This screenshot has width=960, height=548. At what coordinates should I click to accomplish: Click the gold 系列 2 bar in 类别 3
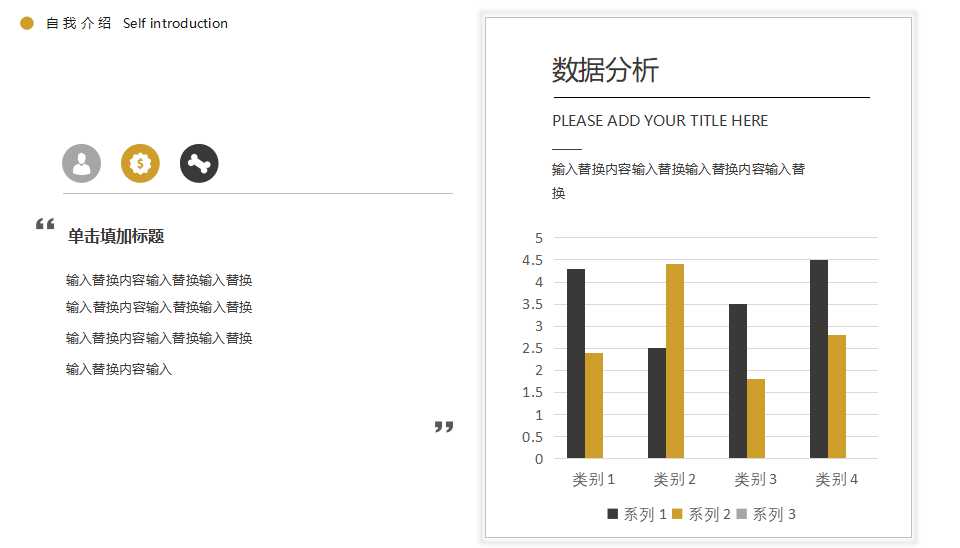tap(756, 419)
